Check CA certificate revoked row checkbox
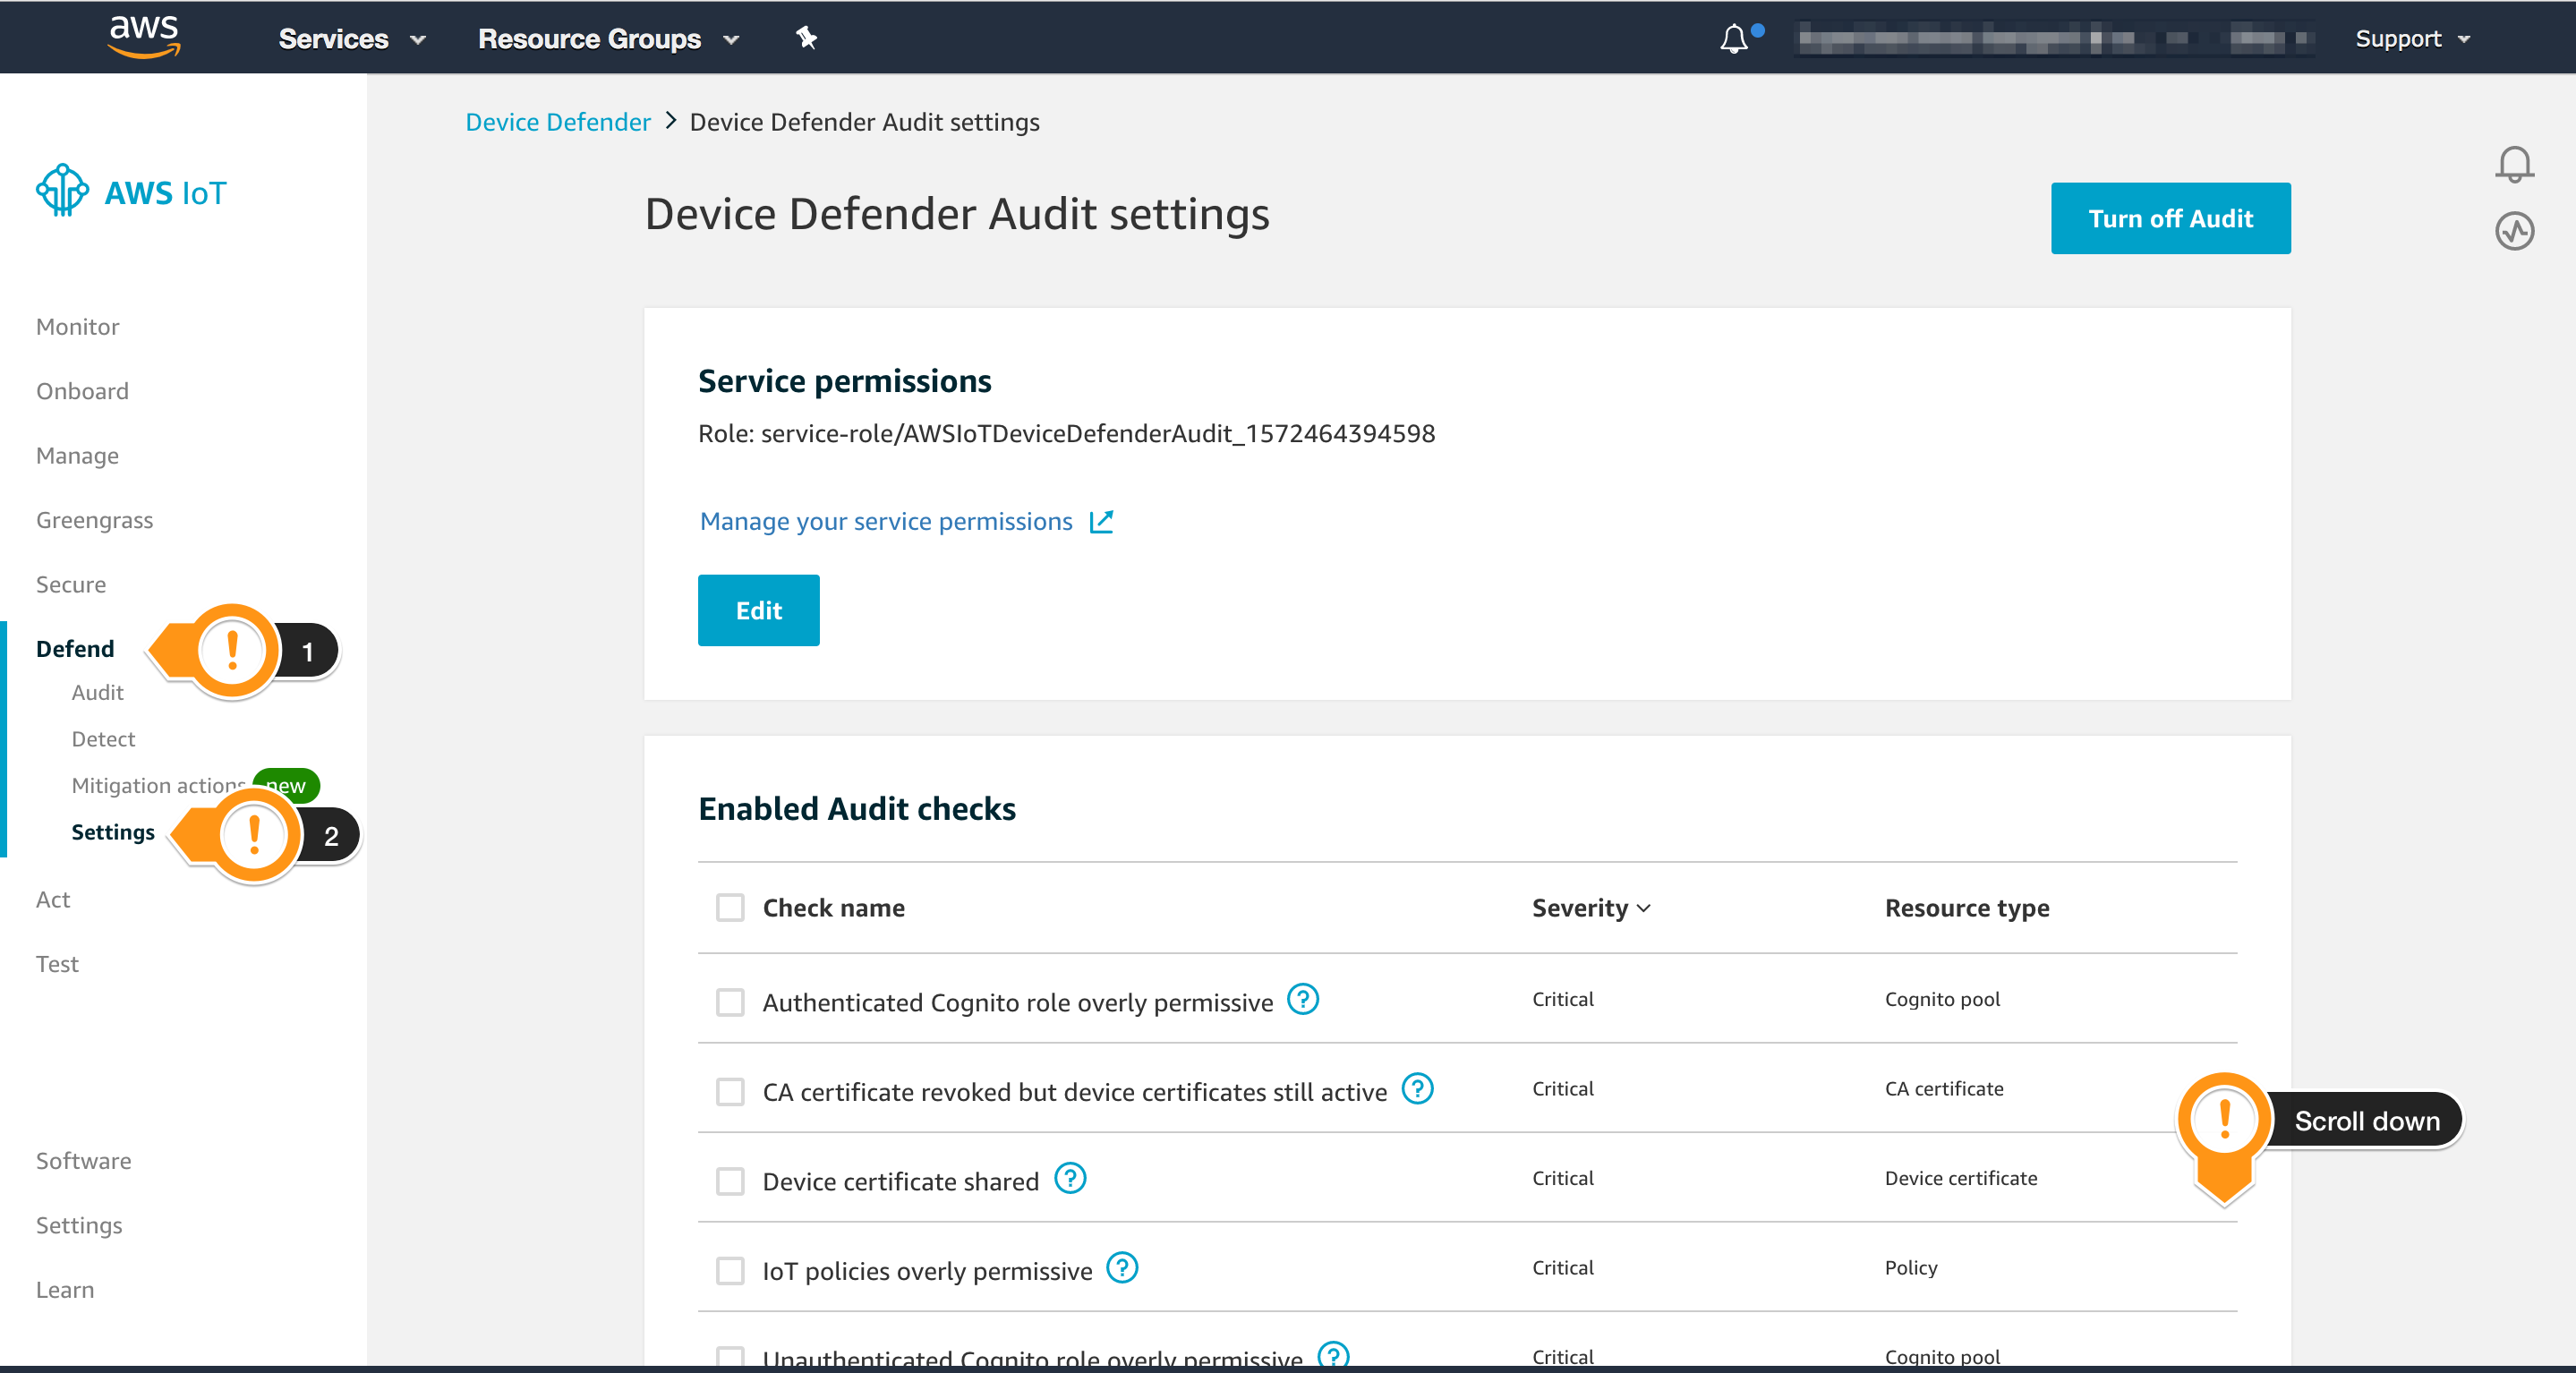Screen dimensions: 2576x1373 coord(730,1091)
